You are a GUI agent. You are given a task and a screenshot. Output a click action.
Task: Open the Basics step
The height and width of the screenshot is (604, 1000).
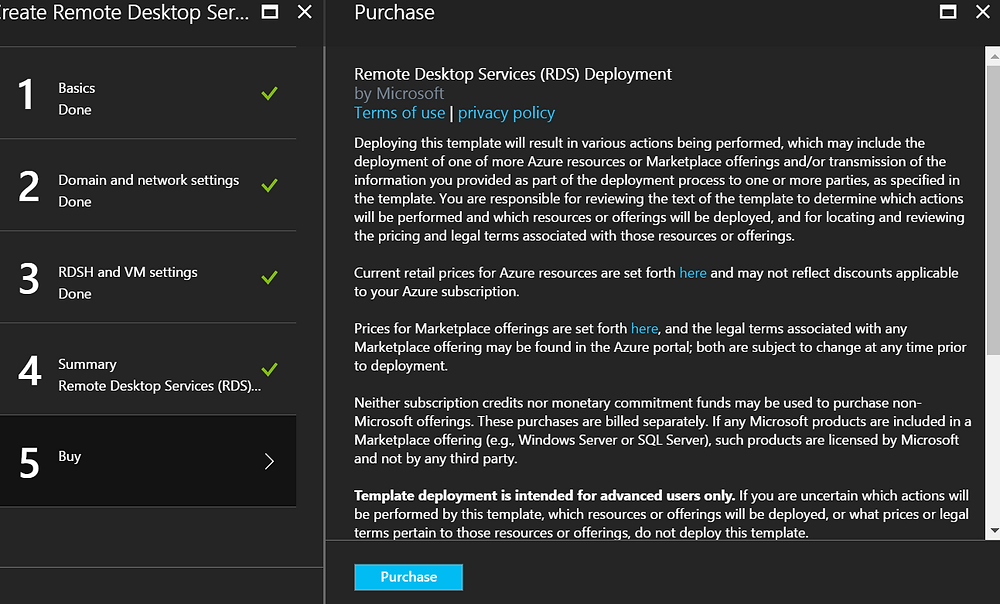tap(148, 93)
